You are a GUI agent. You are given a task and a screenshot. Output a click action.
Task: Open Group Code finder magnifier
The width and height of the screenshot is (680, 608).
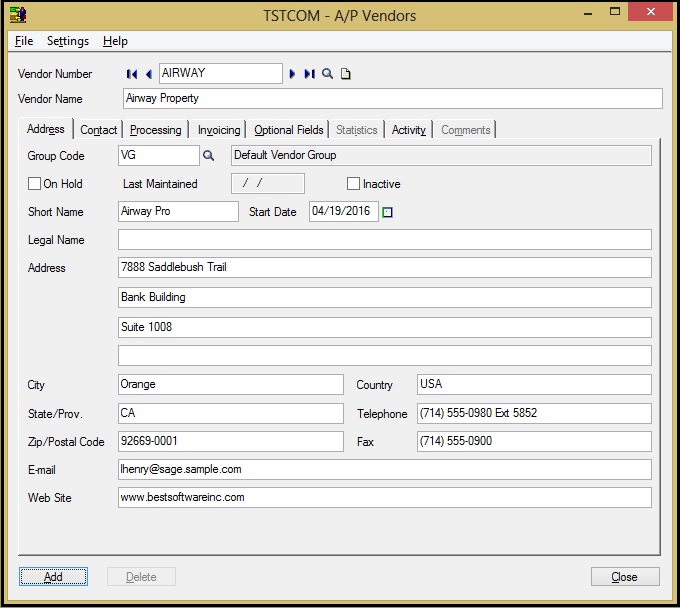pyautogui.click(x=209, y=155)
